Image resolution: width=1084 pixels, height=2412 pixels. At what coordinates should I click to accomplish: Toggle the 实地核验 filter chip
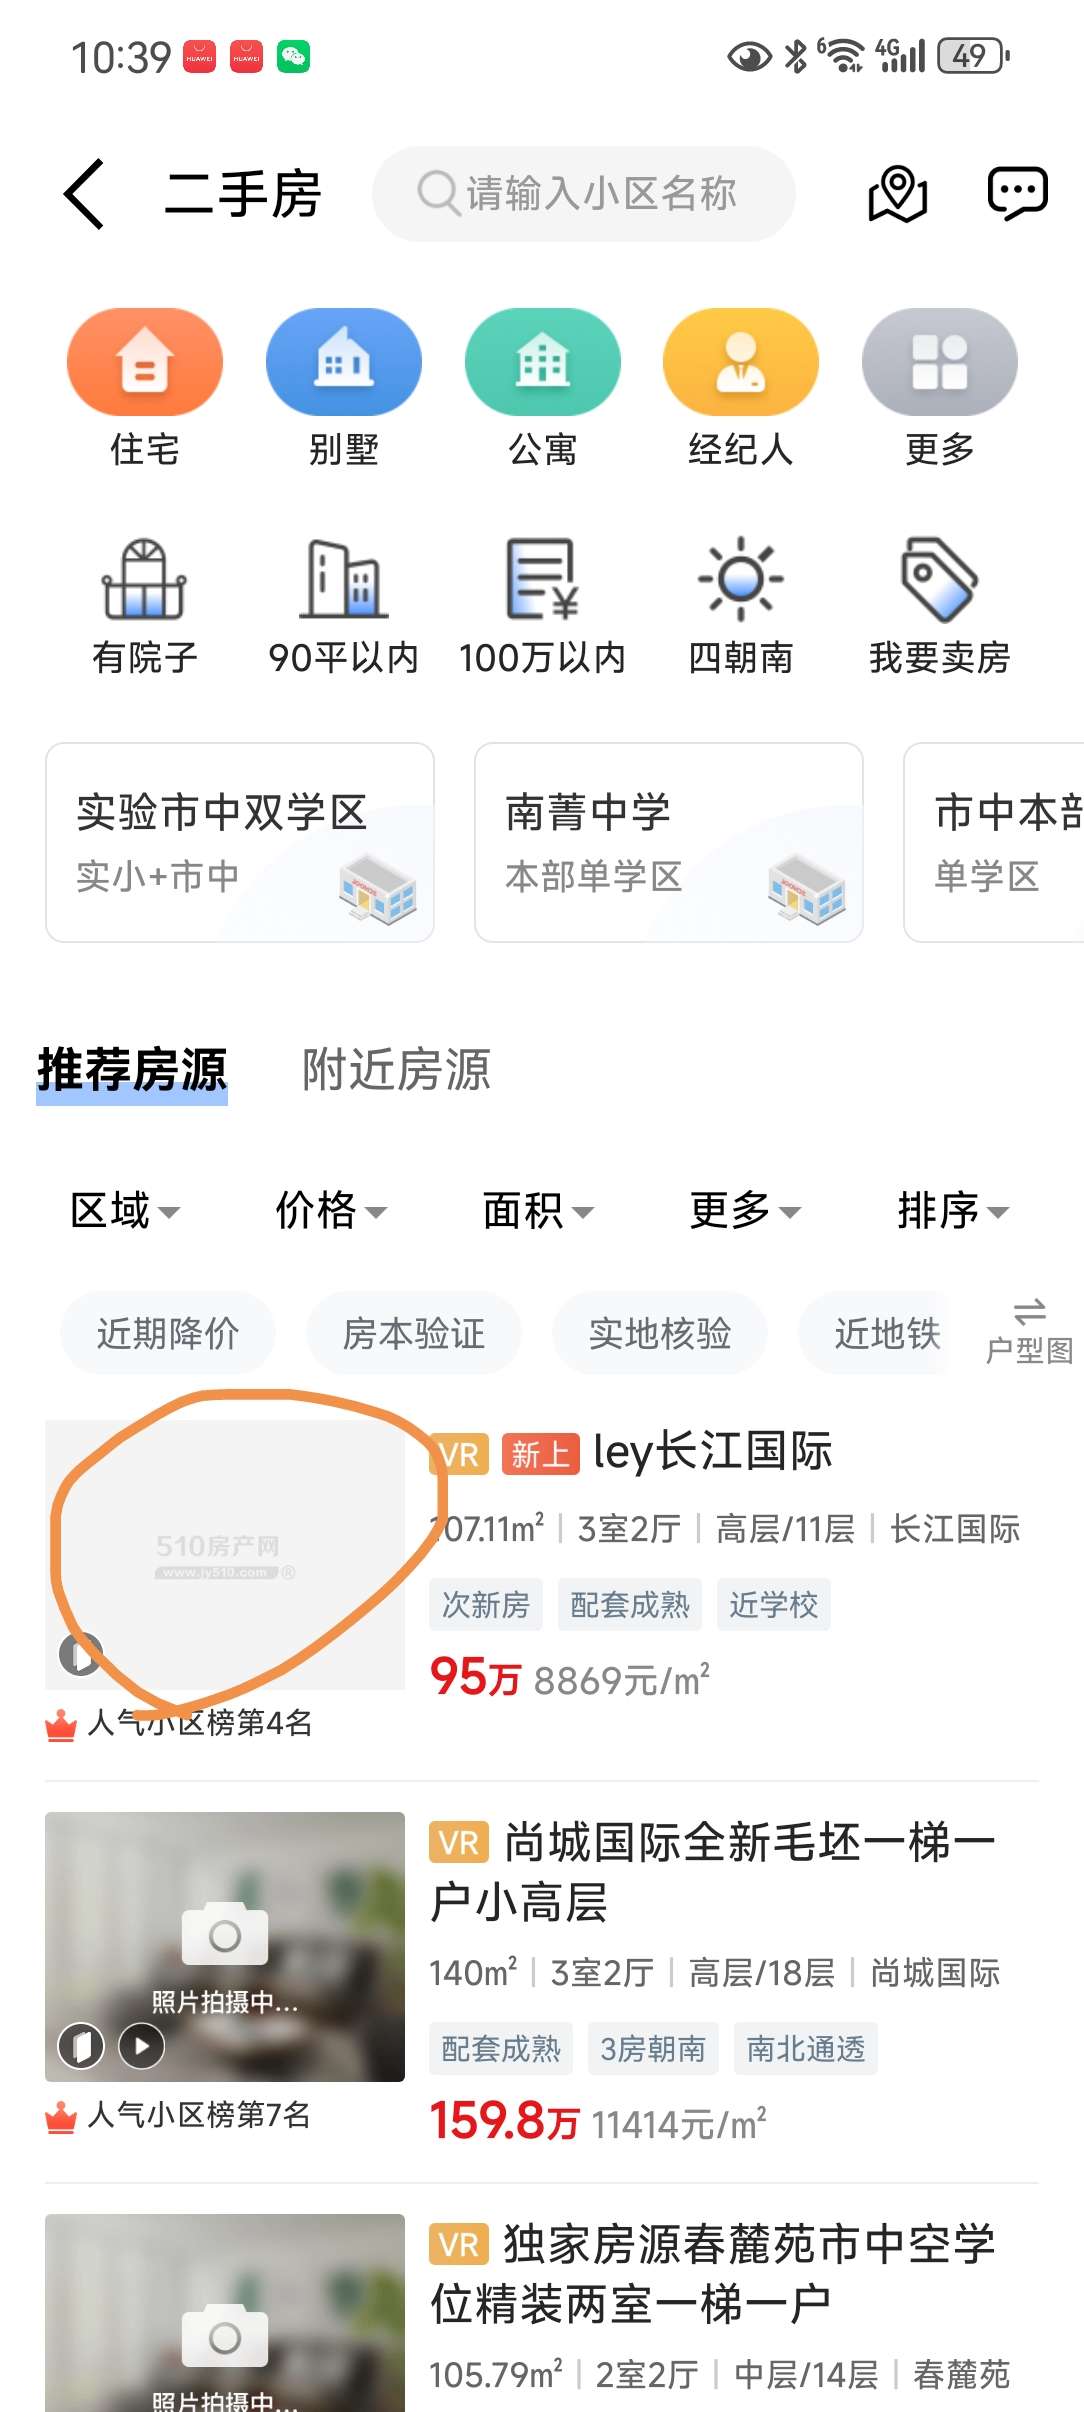point(660,1333)
